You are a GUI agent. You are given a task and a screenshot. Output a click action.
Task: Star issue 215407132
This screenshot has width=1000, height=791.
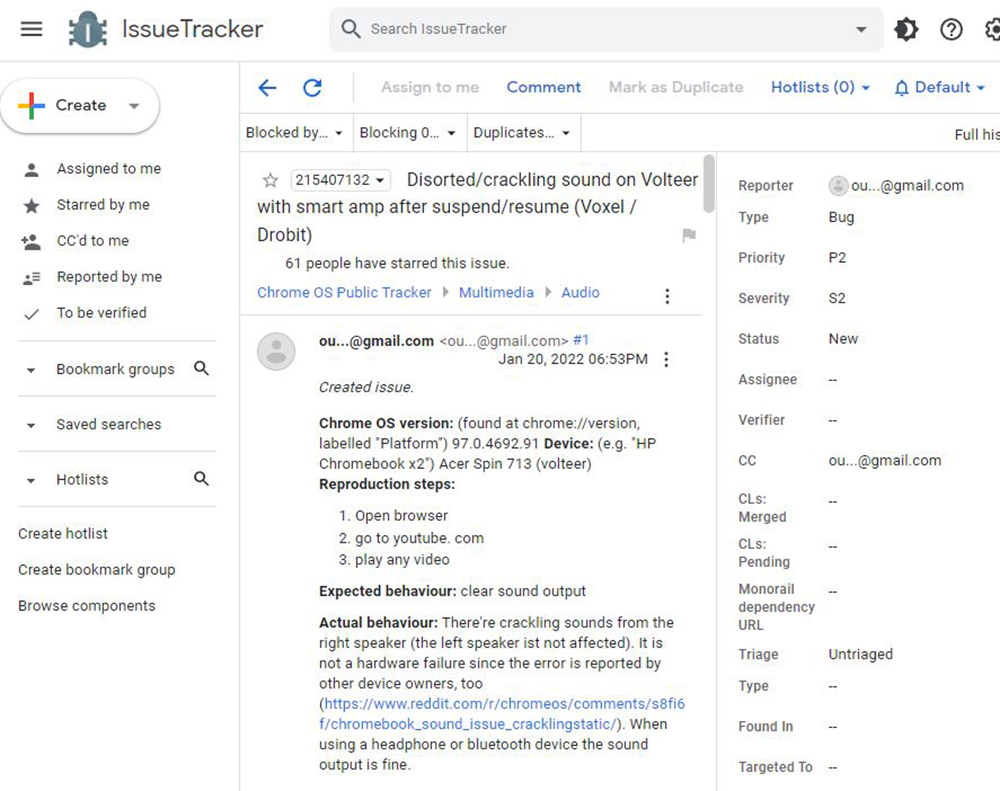270,181
